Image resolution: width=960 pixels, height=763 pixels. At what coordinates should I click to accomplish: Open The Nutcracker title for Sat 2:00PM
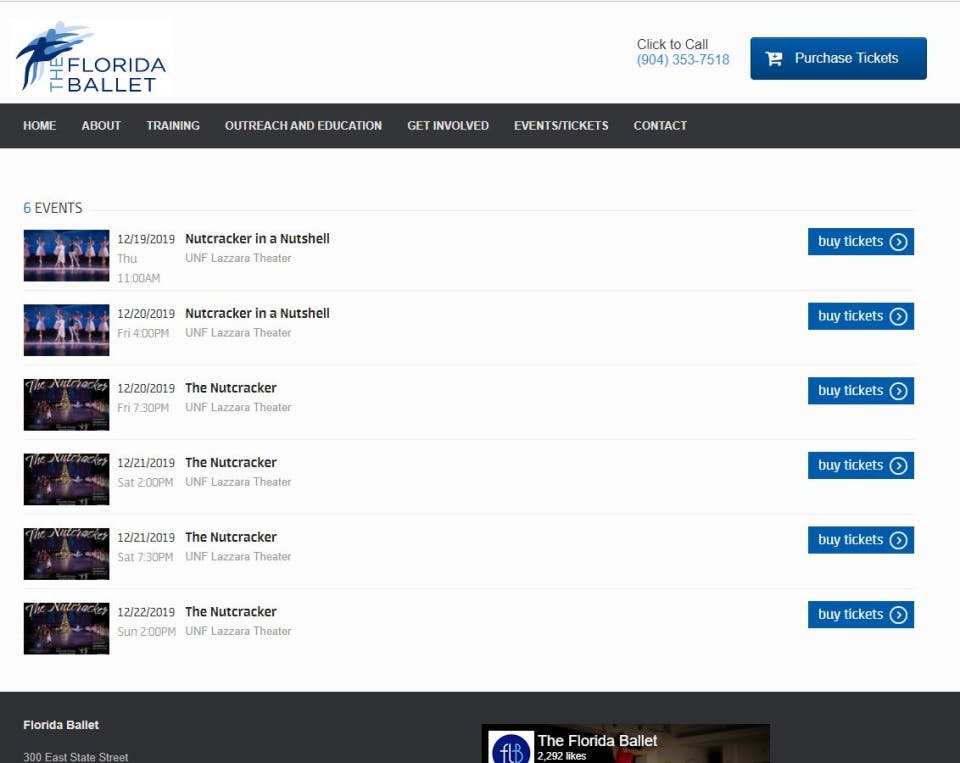tap(231, 463)
